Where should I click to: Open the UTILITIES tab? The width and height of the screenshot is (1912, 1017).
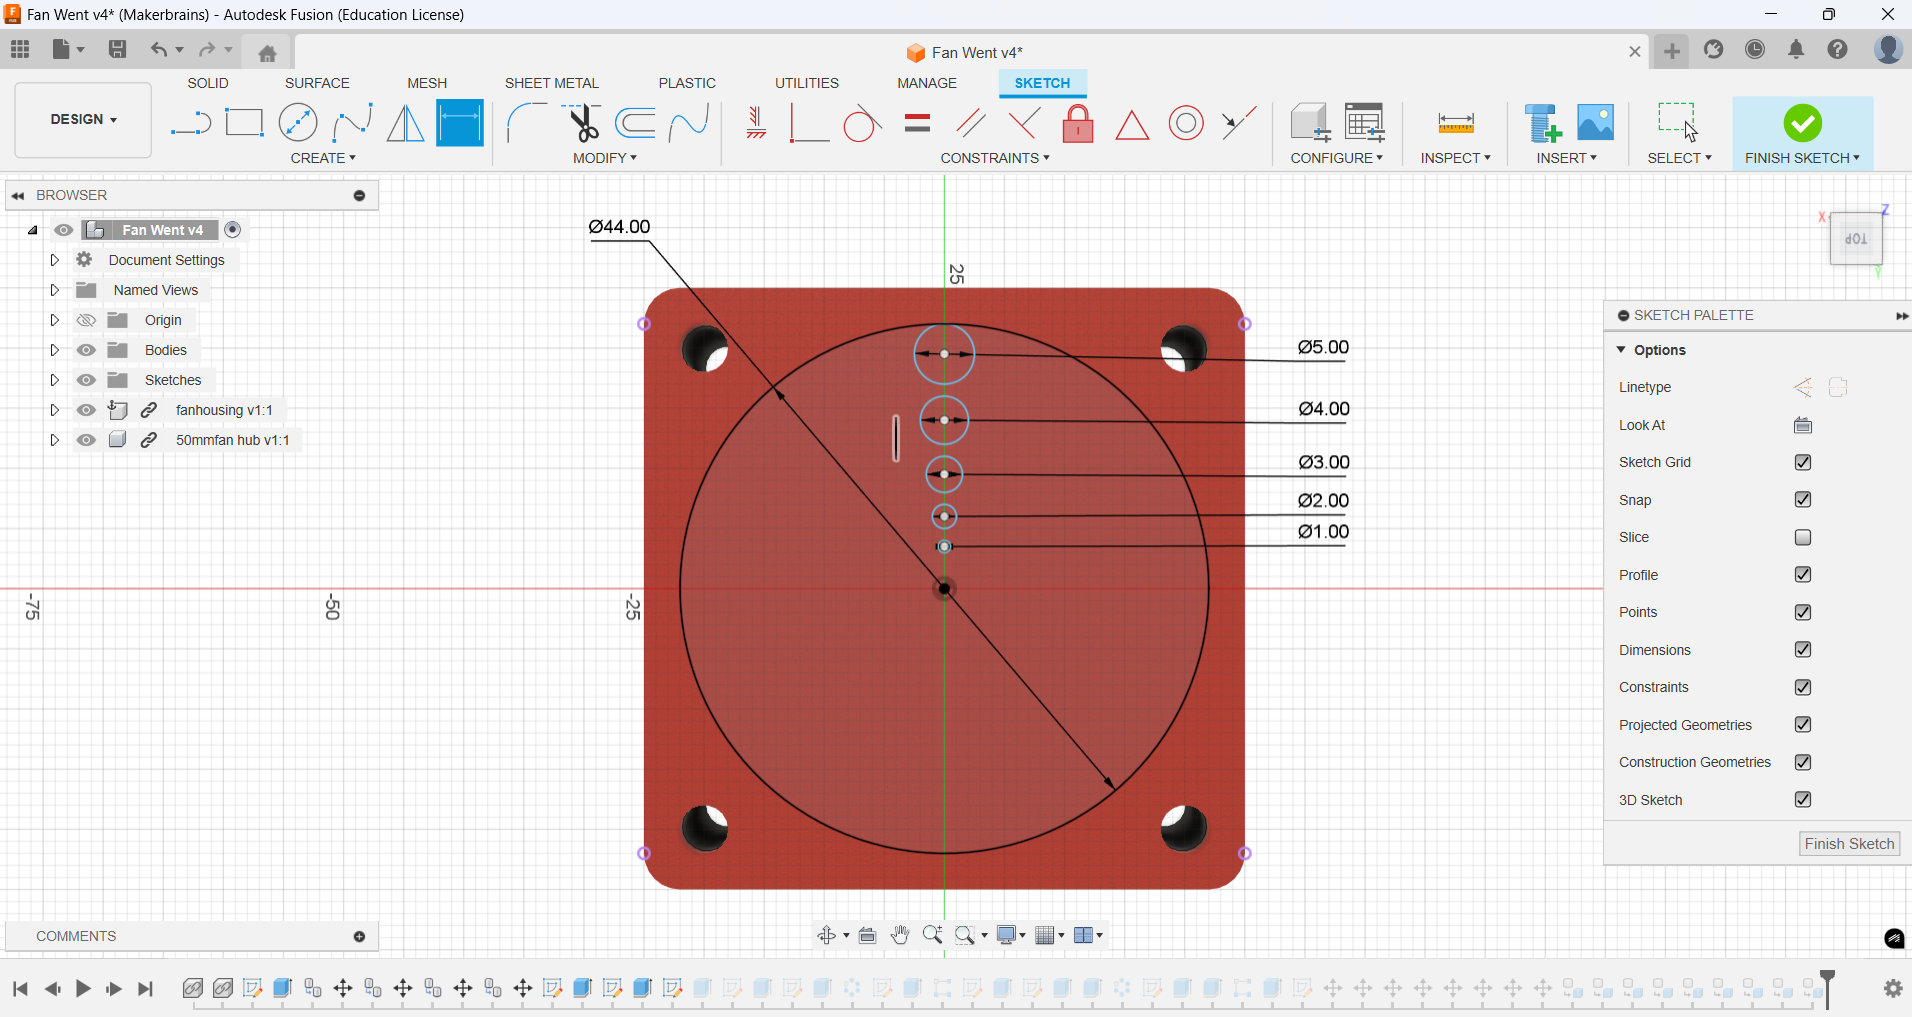(x=806, y=83)
